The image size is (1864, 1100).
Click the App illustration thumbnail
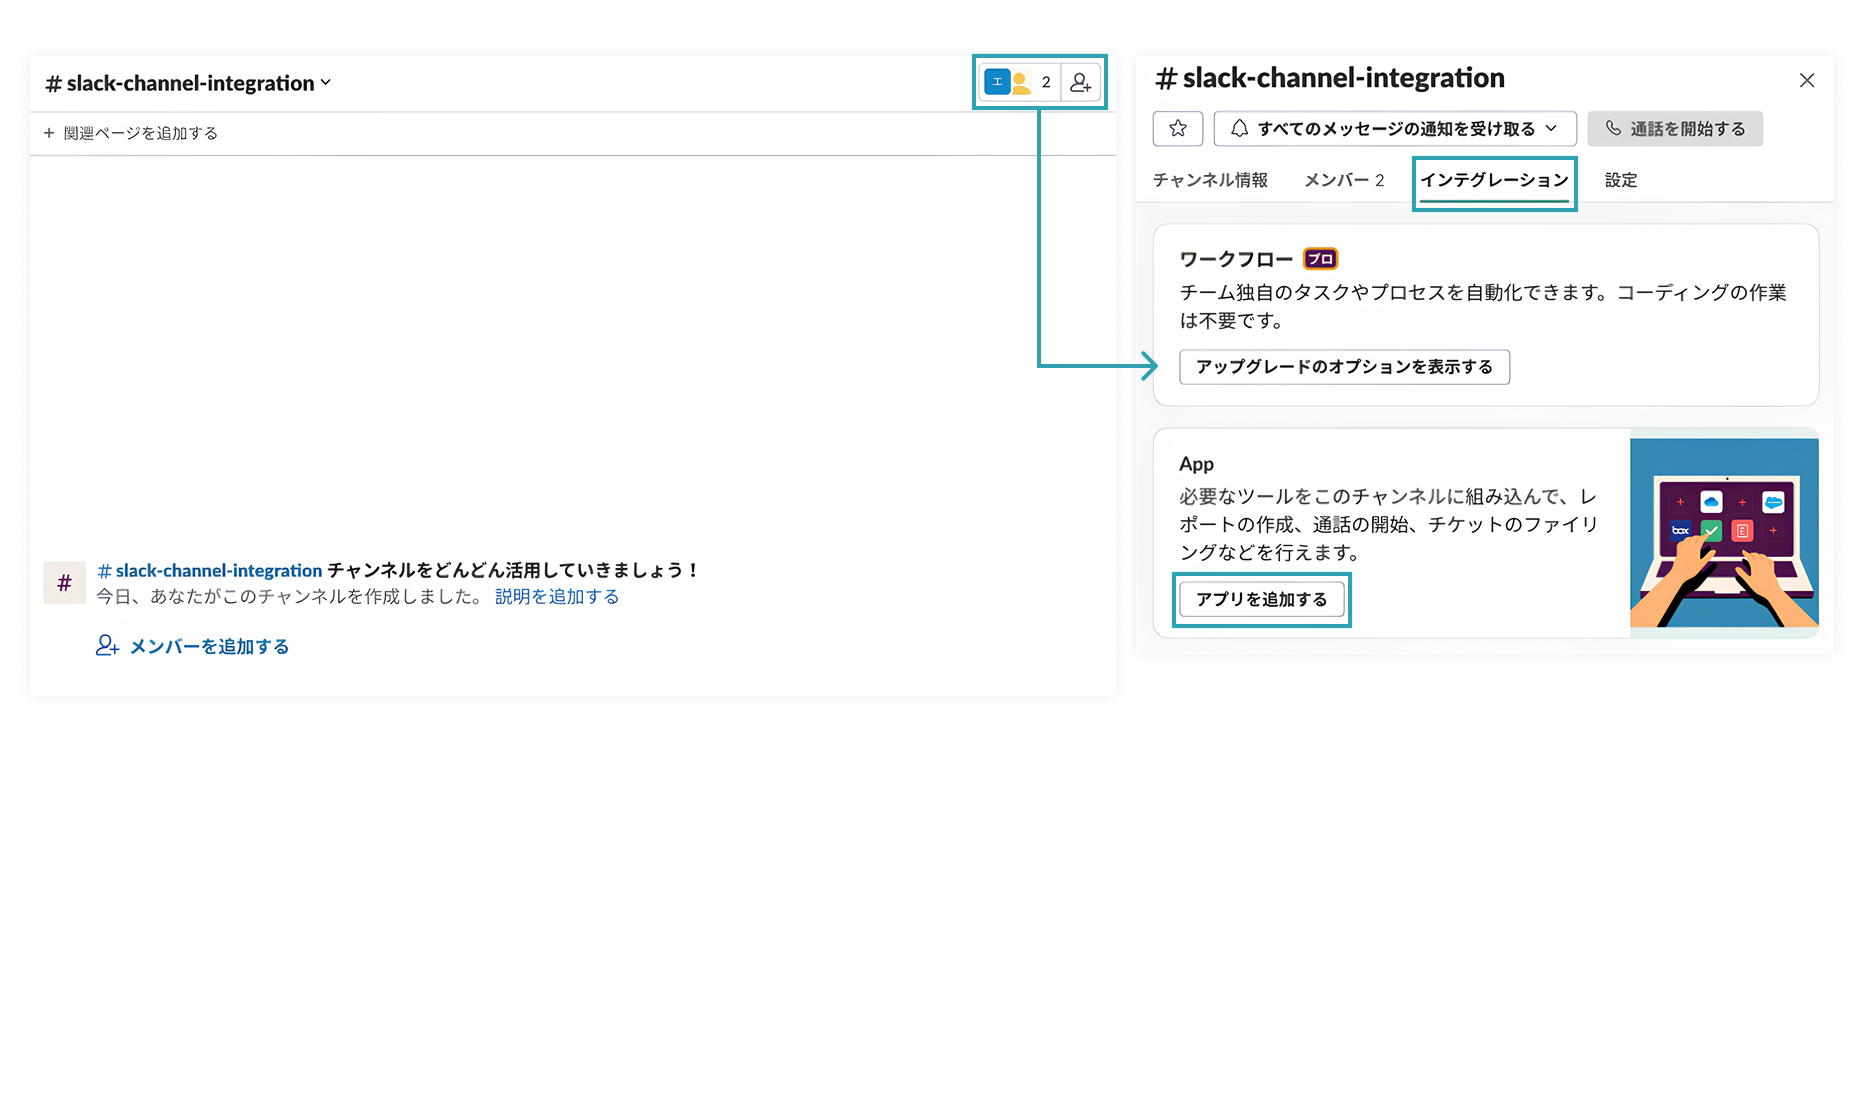pyautogui.click(x=1724, y=532)
